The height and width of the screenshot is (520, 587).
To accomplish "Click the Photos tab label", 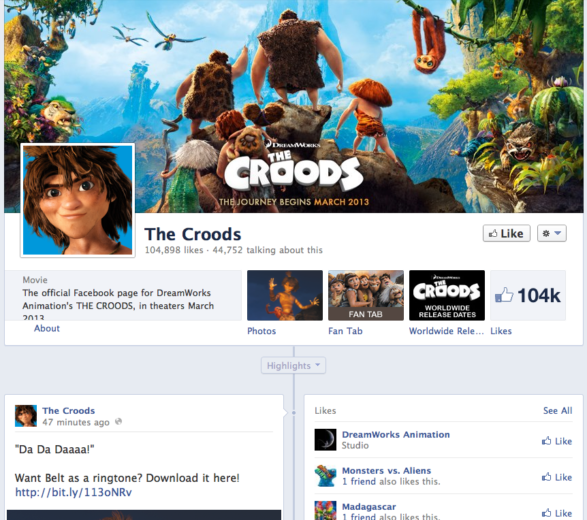I will click(262, 331).
